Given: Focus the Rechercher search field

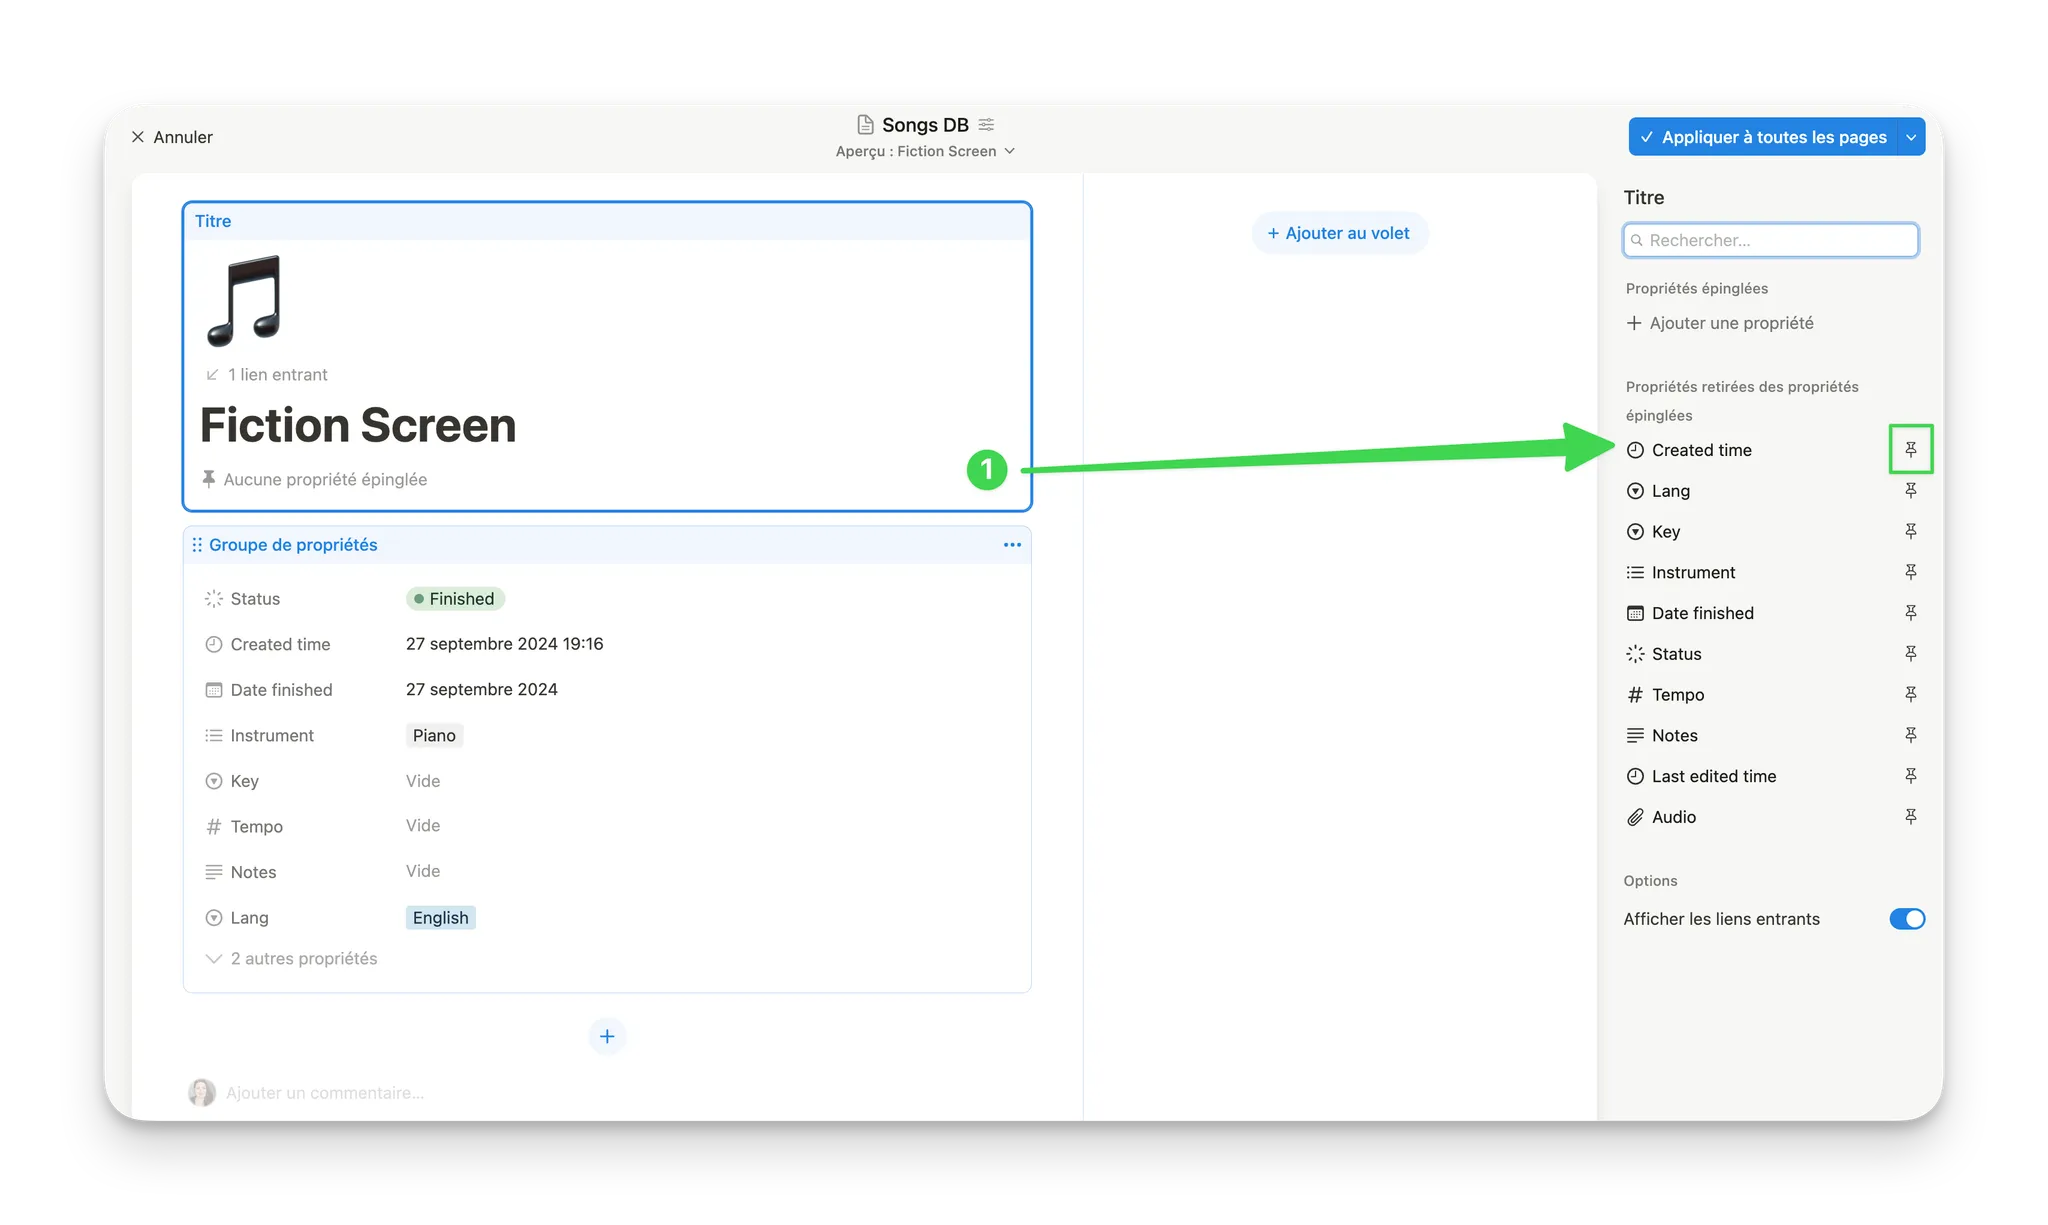Looking at the screenshot, I should 1770,240.
